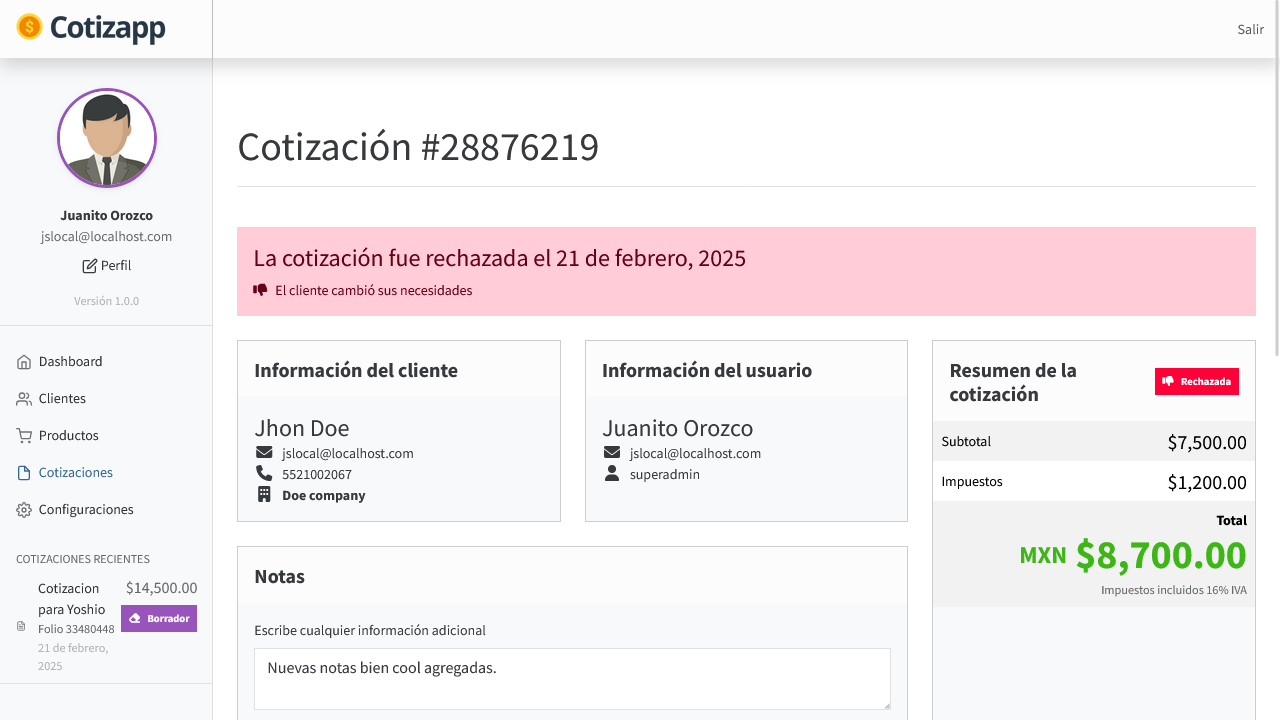Click the Configuraciones gear icon
This screenshot has width=1280, height=720.
click(24, 510)
